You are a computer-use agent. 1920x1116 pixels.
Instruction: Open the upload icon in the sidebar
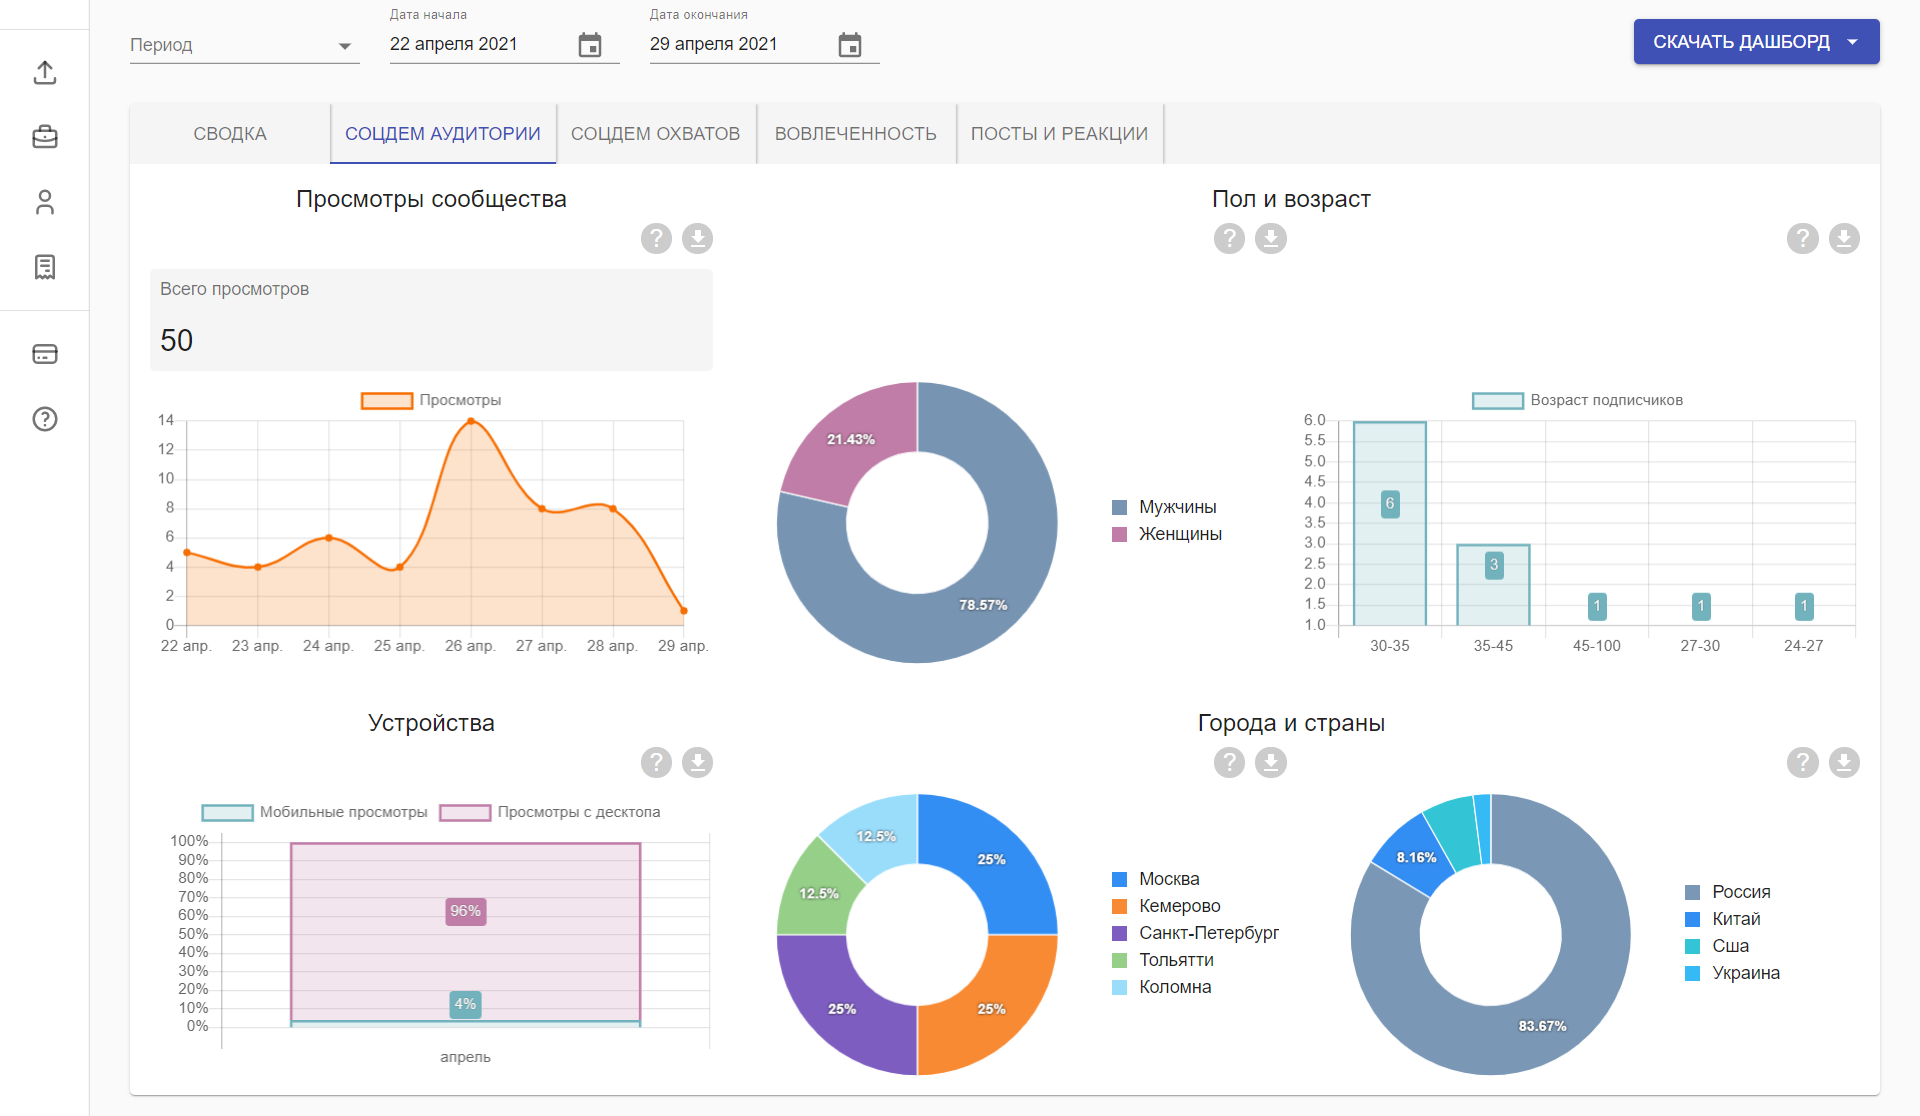(45, 72)
